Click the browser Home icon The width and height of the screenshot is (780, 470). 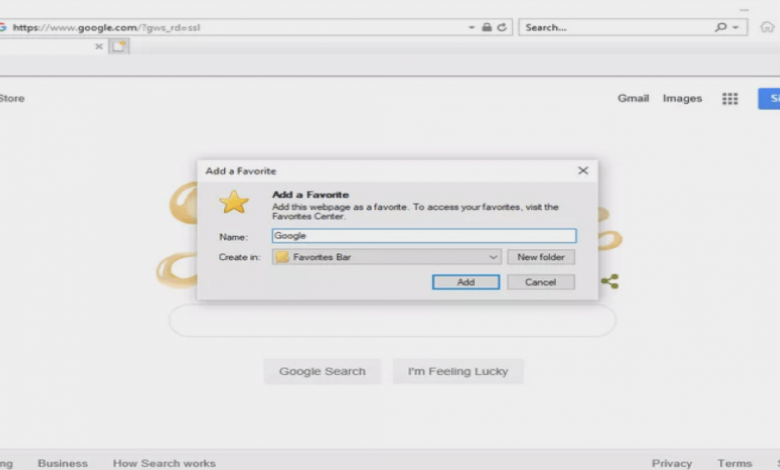(767, 27)
